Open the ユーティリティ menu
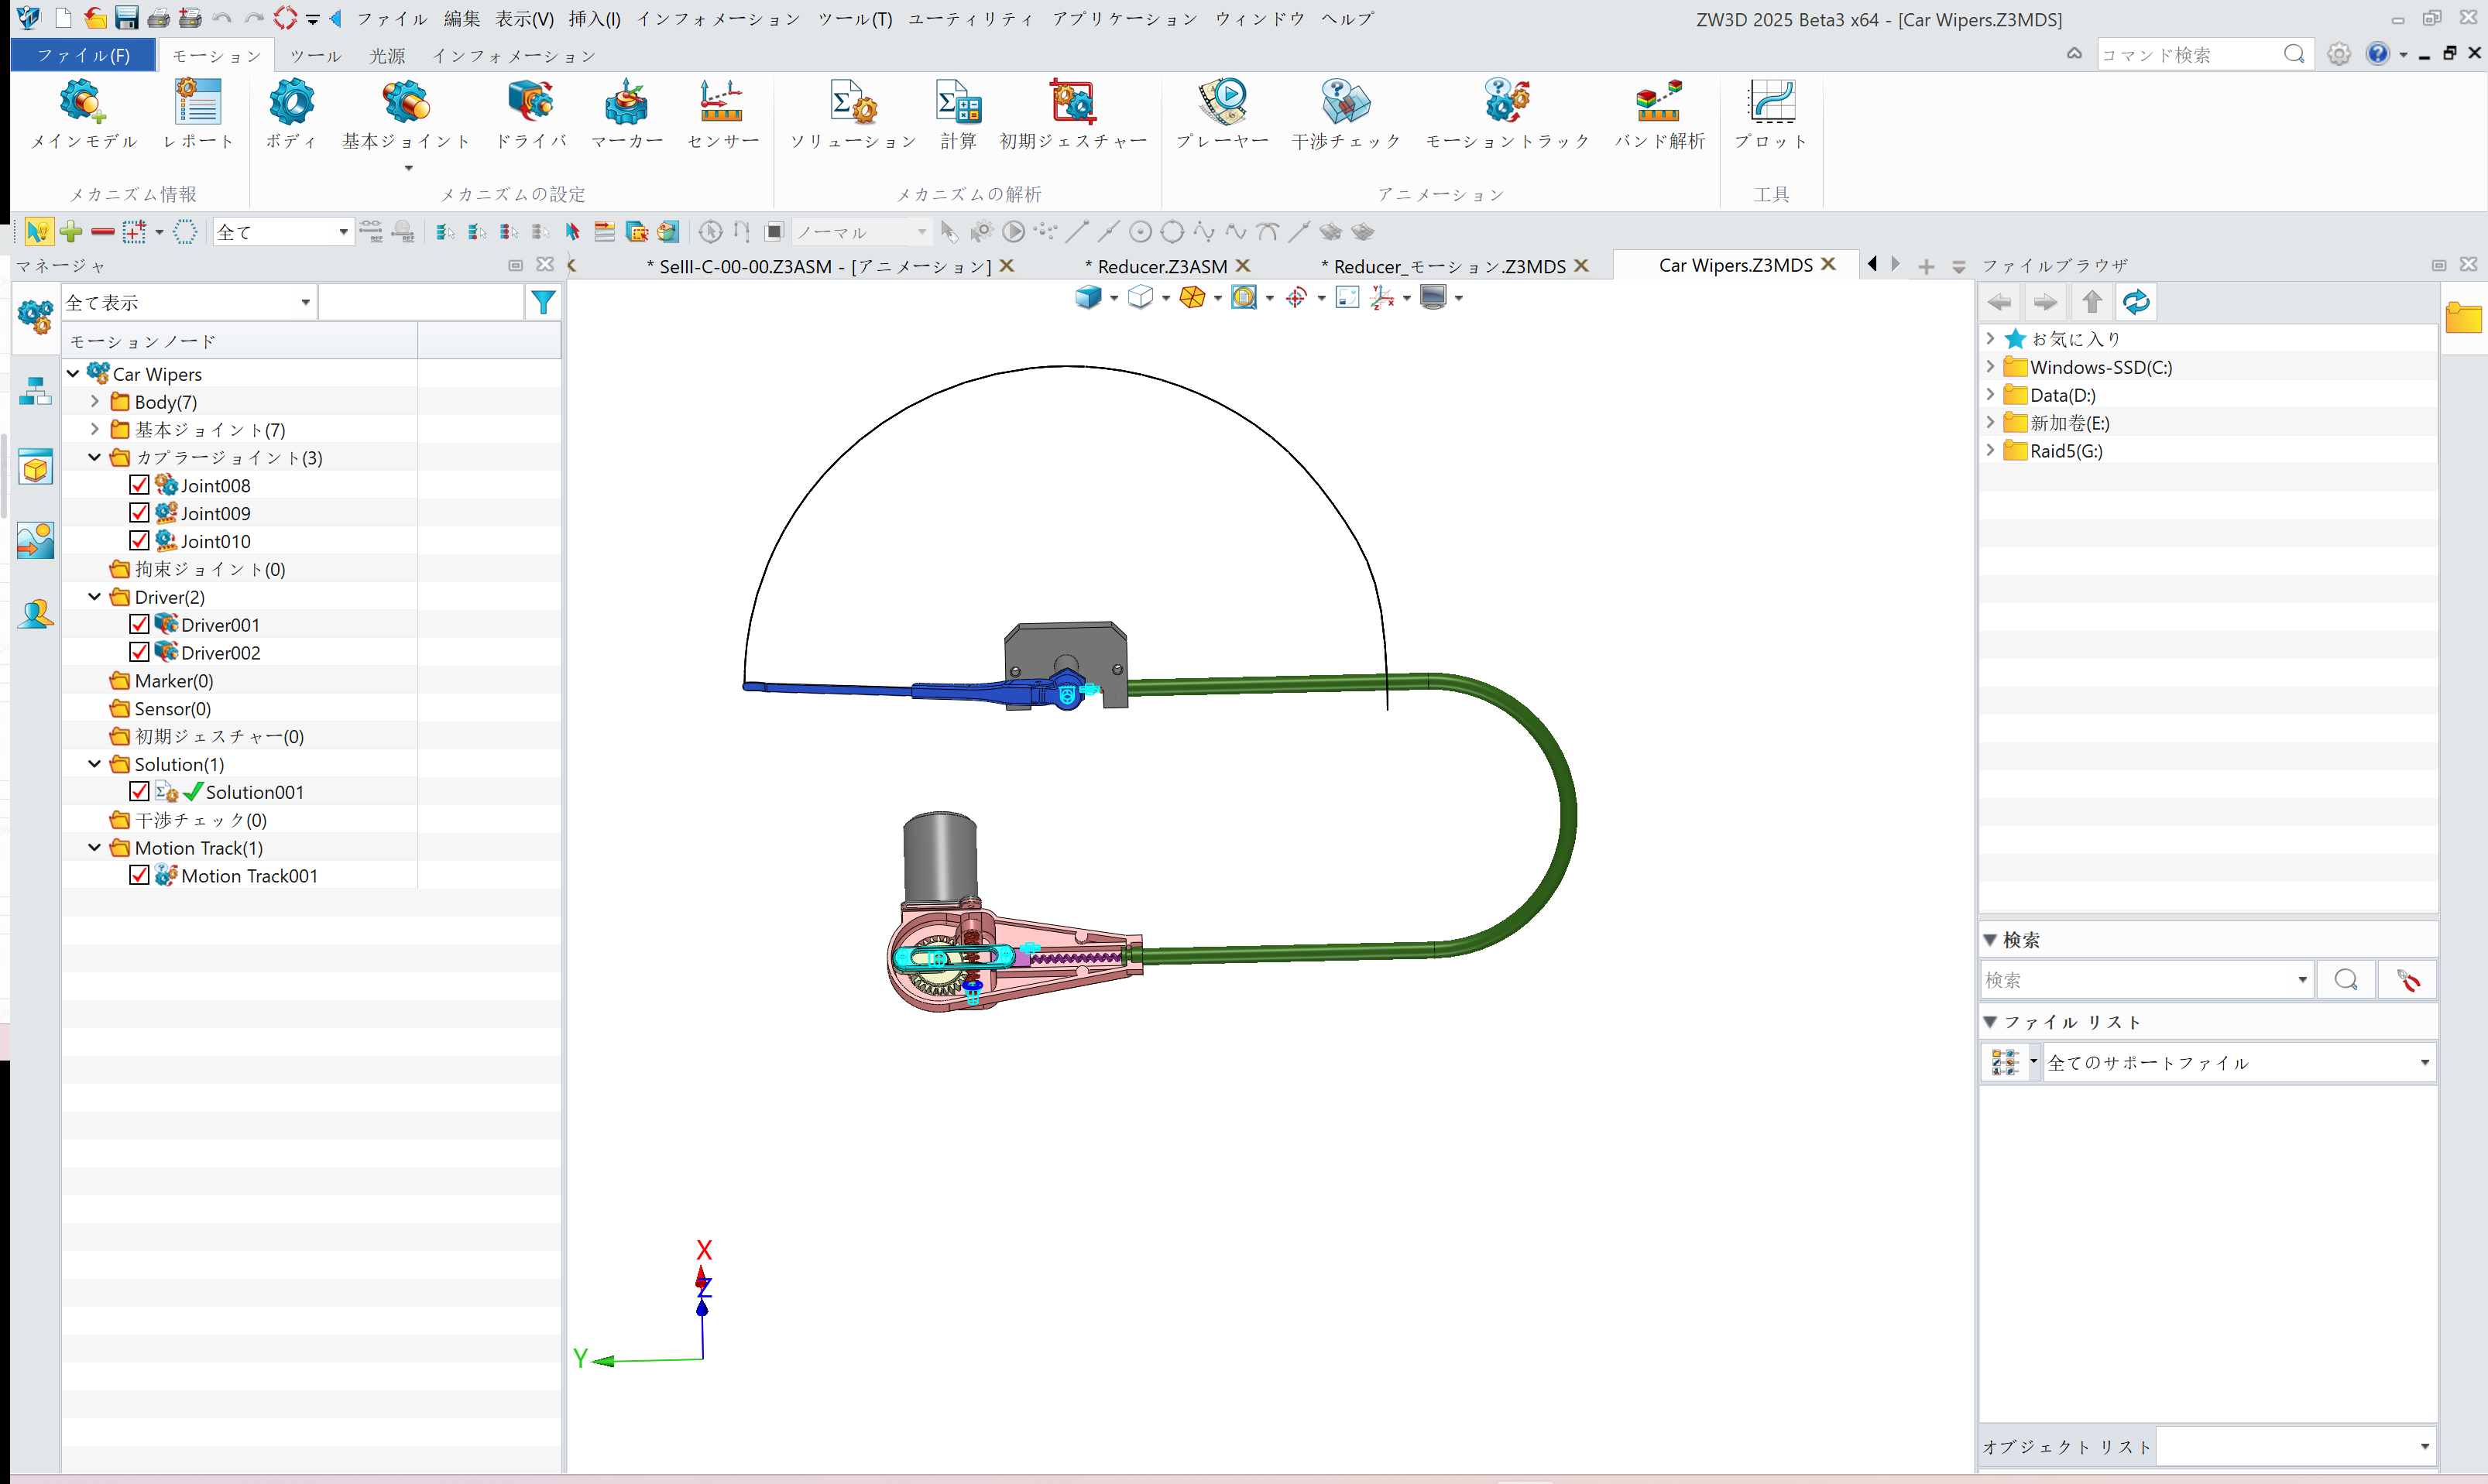The height and width of the screenshot is (1484, 2488). click(970, 19)
